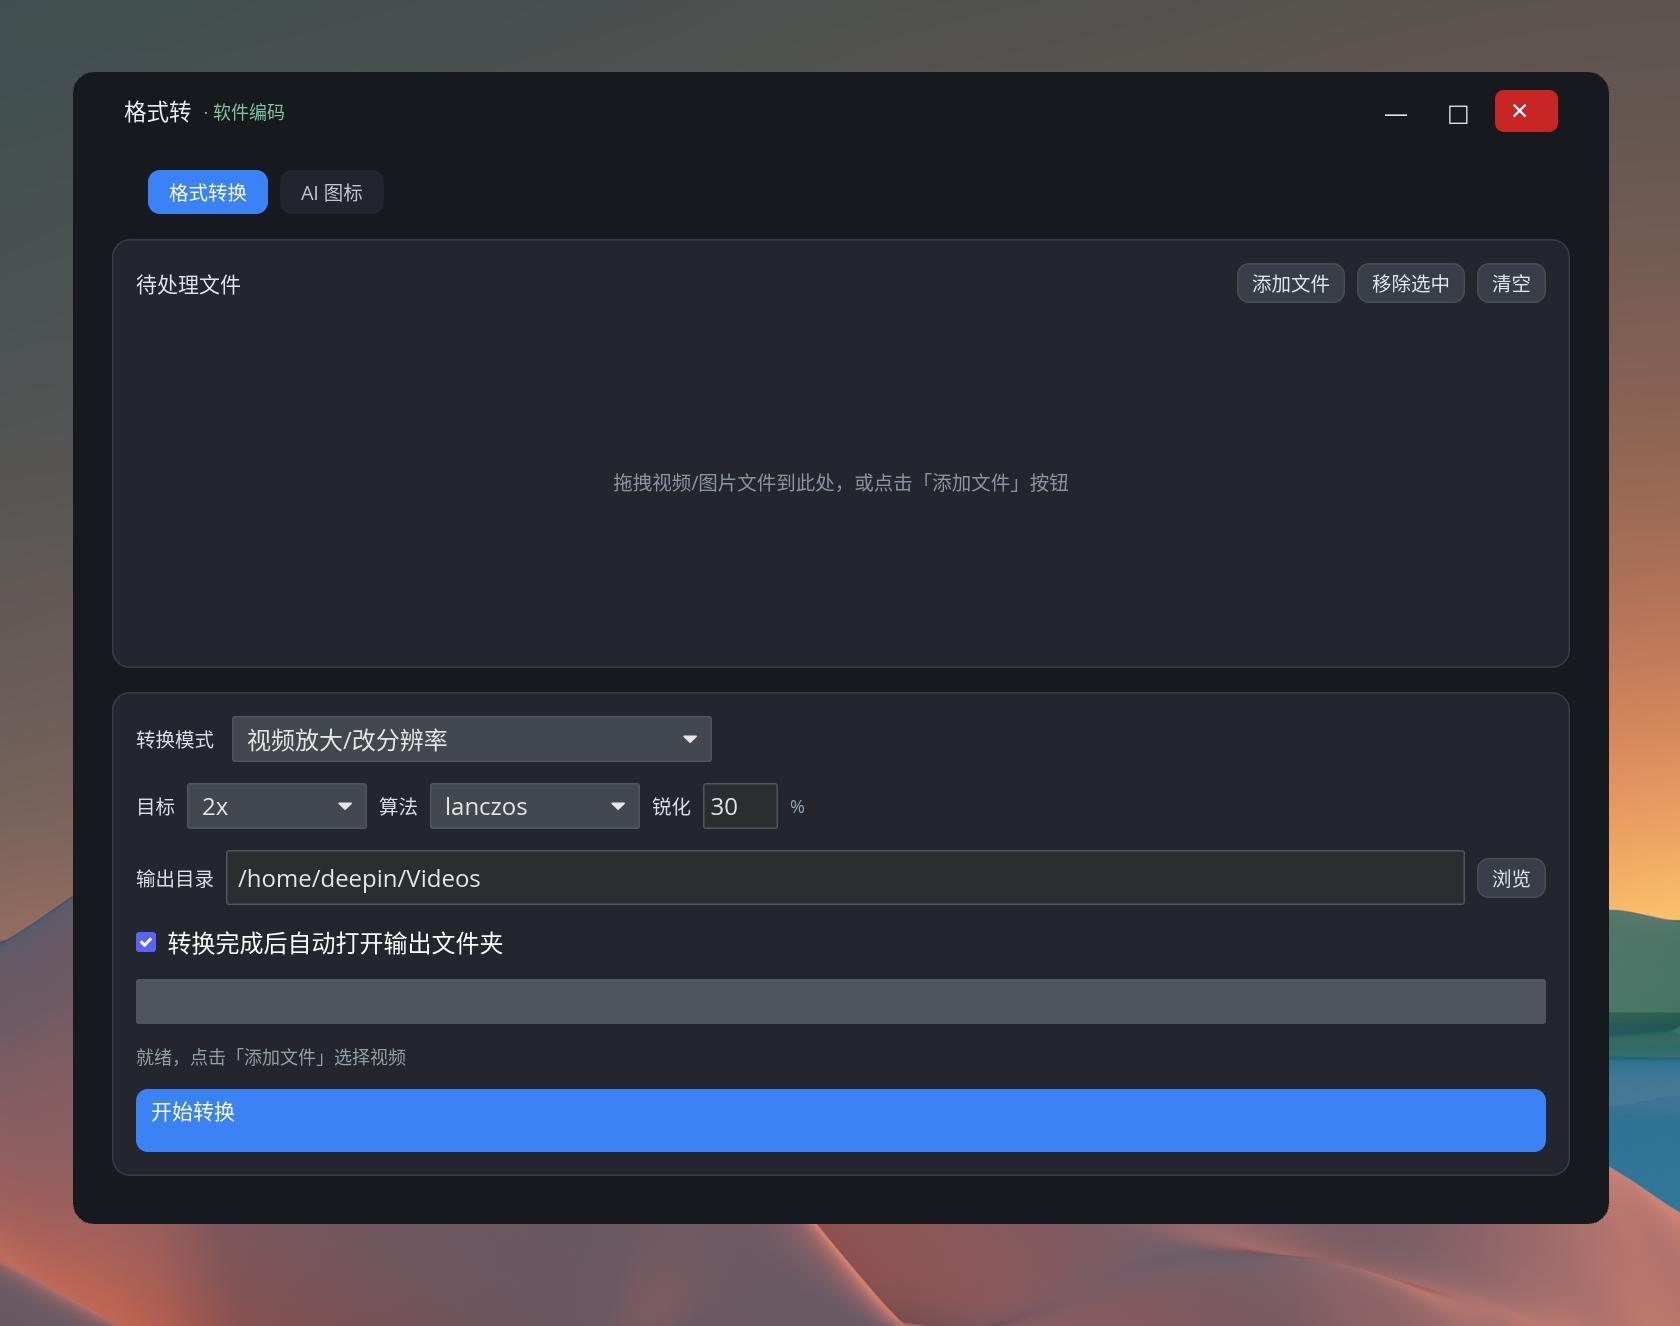Focus the 锐化 value field showing 30
The width and height of the screenshot is (1680, 1326).
tap(740, 806)
